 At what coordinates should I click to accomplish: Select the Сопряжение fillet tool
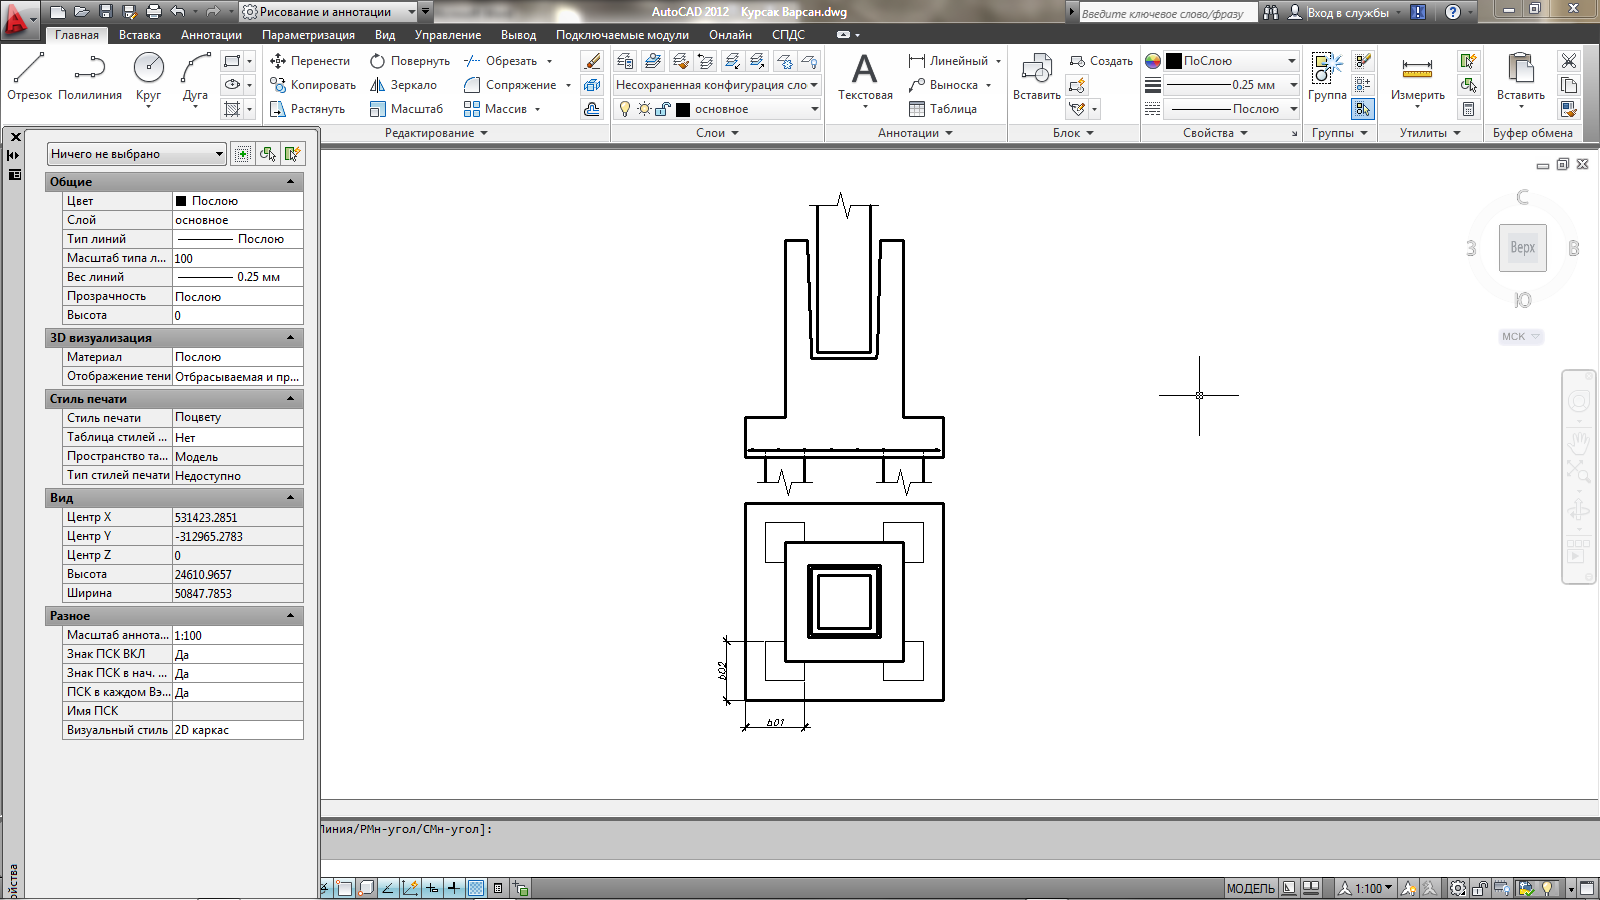511,85
